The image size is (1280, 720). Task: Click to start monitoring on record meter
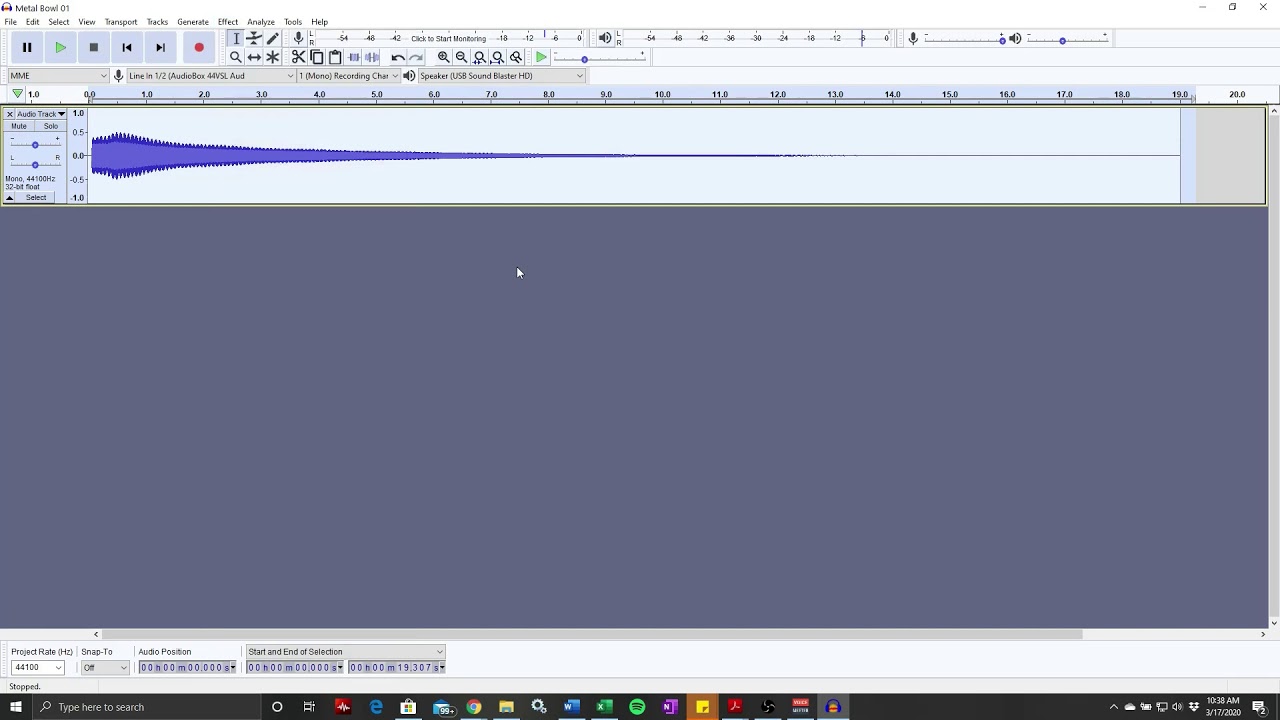tap(448, 38)
